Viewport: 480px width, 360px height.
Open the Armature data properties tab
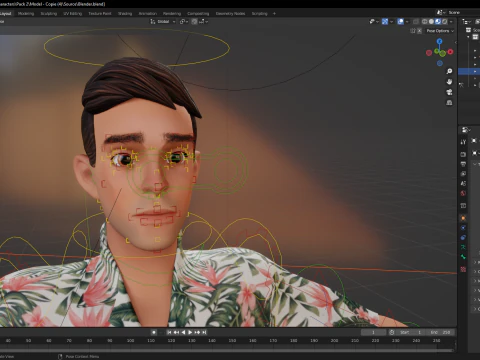[463, 247]
